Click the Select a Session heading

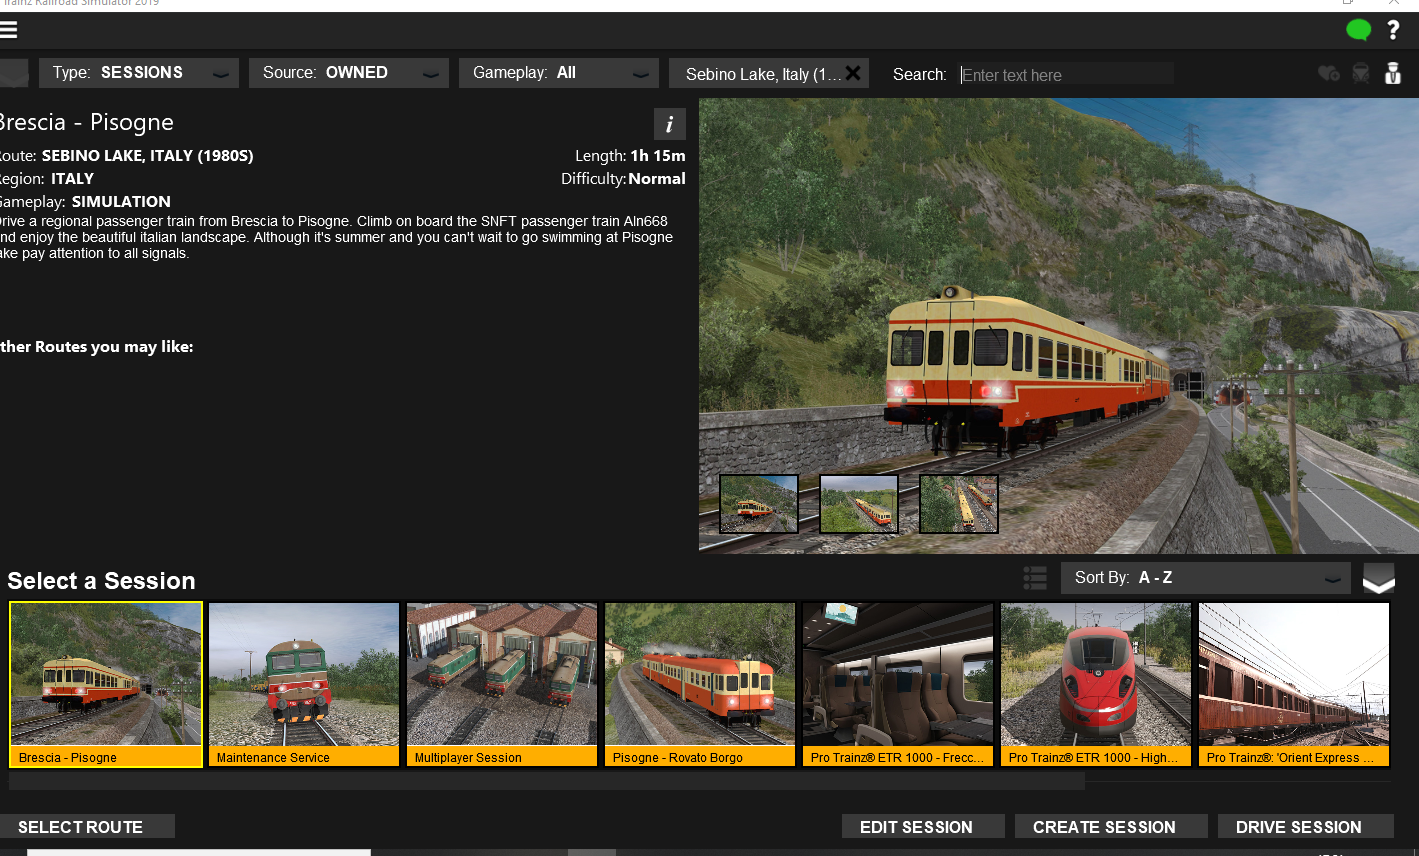(101, 581)
